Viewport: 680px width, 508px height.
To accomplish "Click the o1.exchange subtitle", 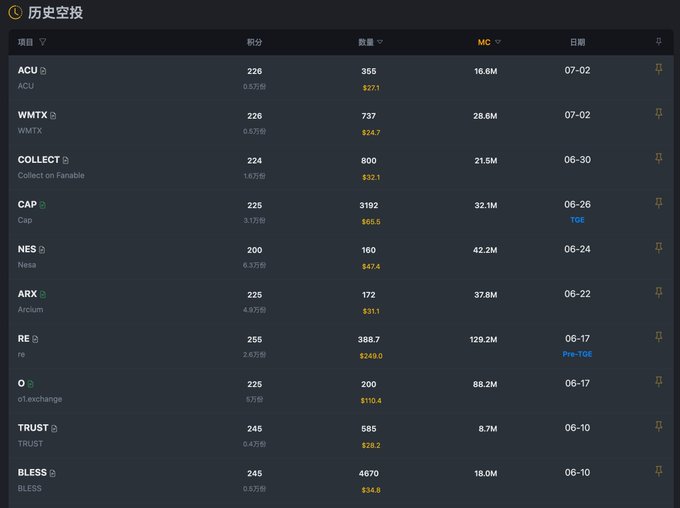I will 40,399.
